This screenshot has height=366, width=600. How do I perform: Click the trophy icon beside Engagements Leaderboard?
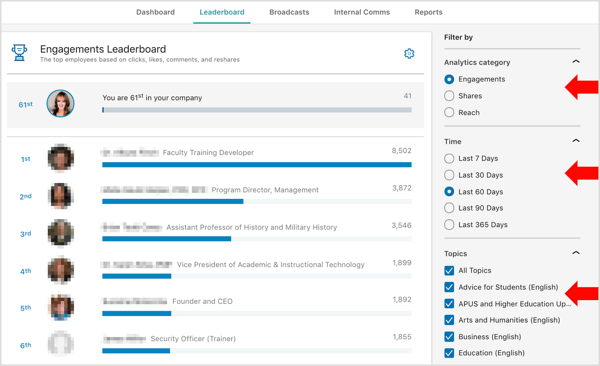coord(19,52)
